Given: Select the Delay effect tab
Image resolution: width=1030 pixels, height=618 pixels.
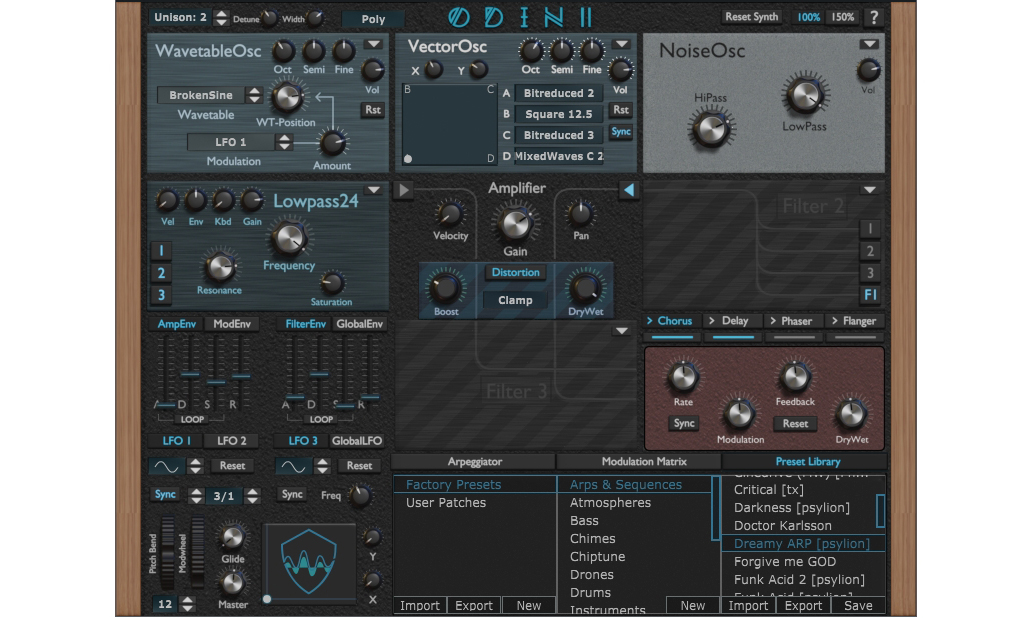Looking at the screenshot, I should pos(733,321).
